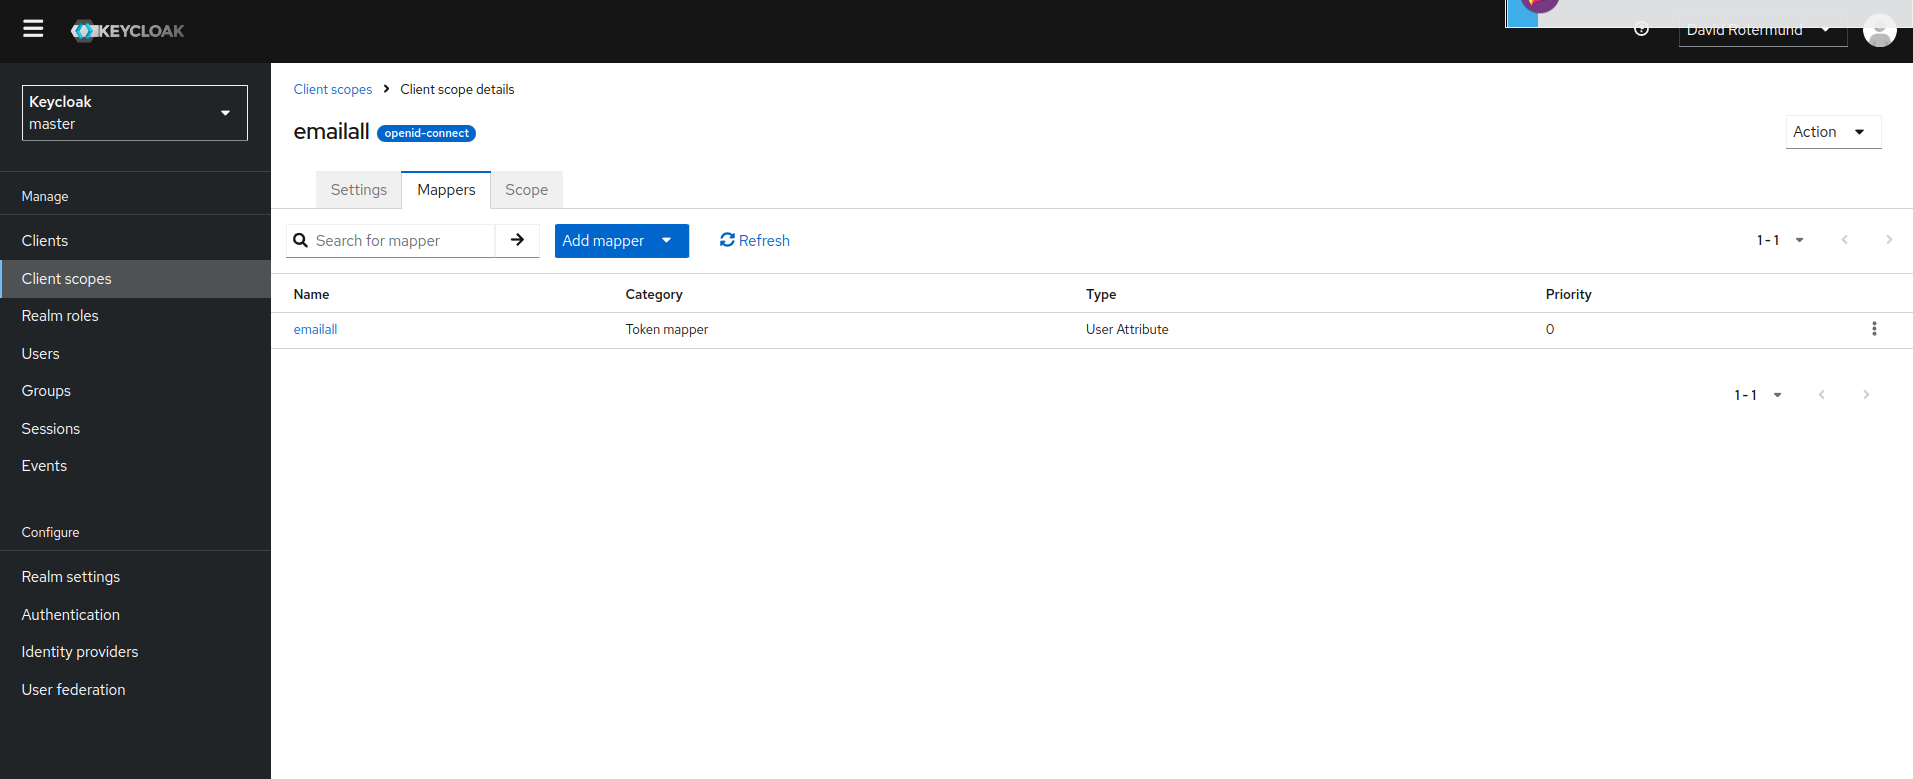Viewport: 1913px width, 779px height.
Task: Refresh the mapper list
Action: tap(755, 240)
